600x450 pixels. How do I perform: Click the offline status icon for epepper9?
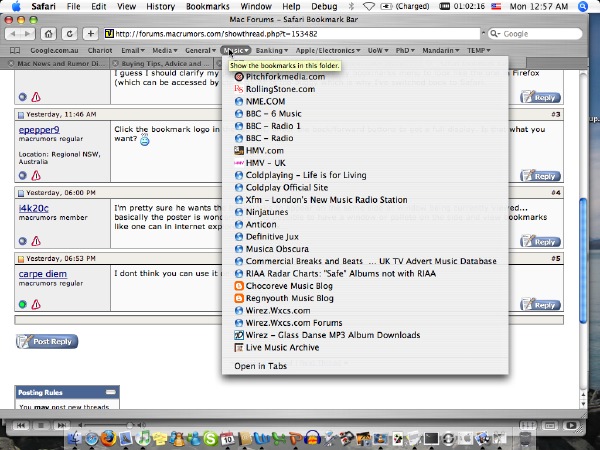coord(23,175)
